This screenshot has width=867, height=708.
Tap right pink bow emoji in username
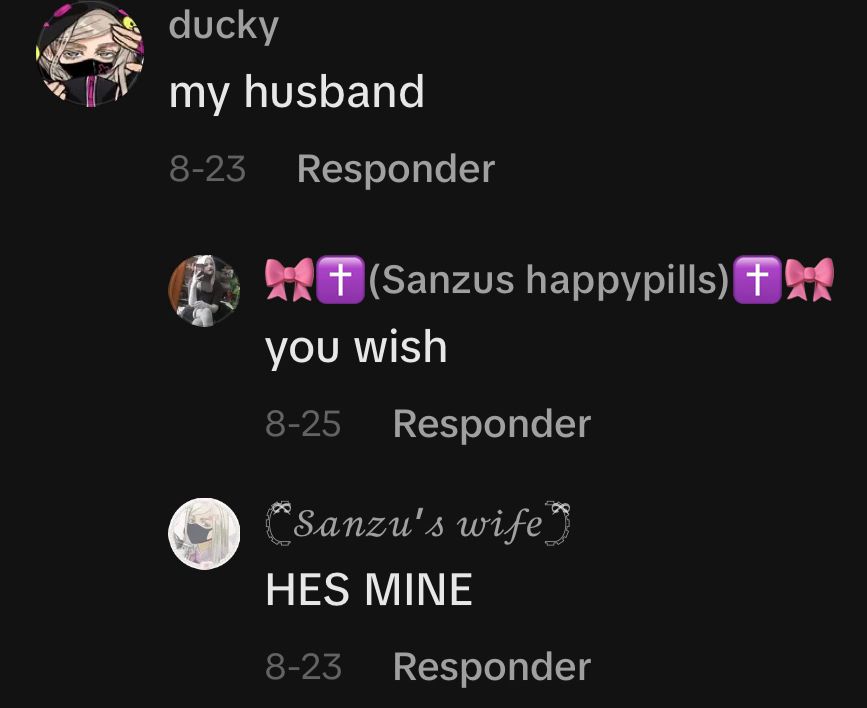809,279
